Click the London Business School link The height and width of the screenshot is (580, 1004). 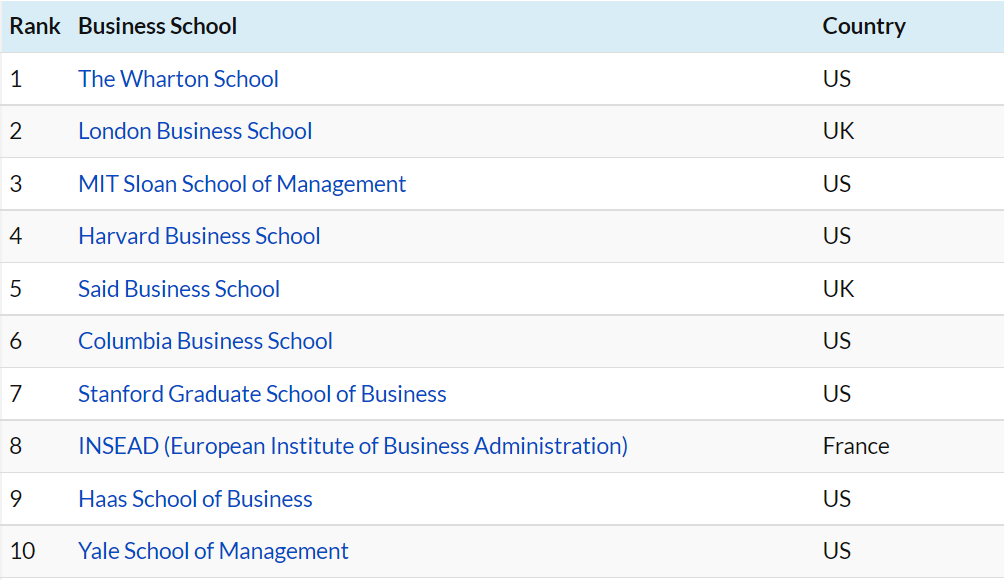pyautogui.click(x=195, y=131)
